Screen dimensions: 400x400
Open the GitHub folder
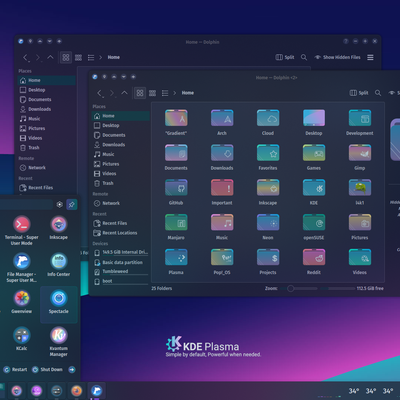click(176, 192)
